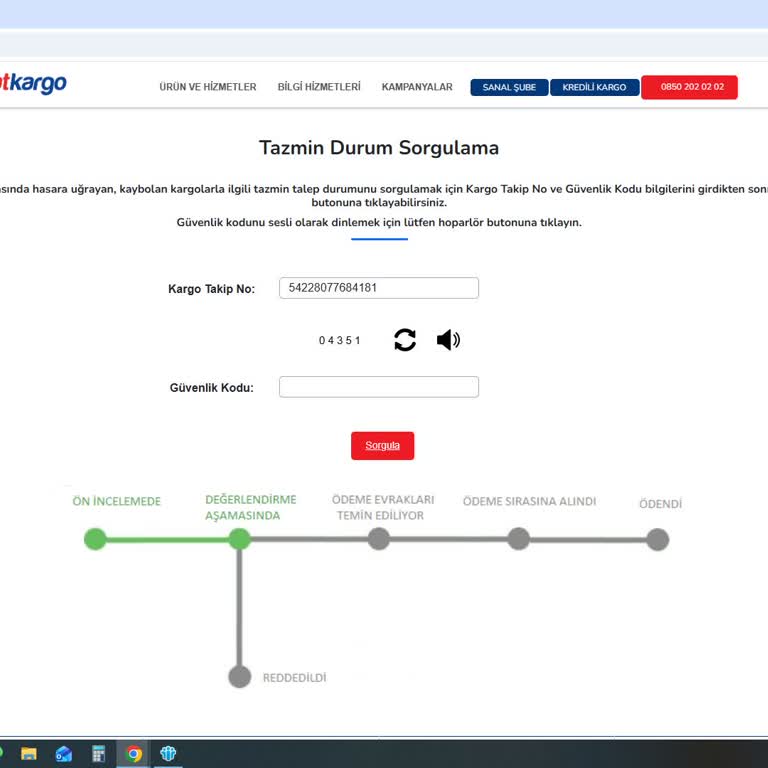Open BİLGİ HİZMETLERİ menu
This screenshot has height=768, width=768.
[x=319, y=87]
